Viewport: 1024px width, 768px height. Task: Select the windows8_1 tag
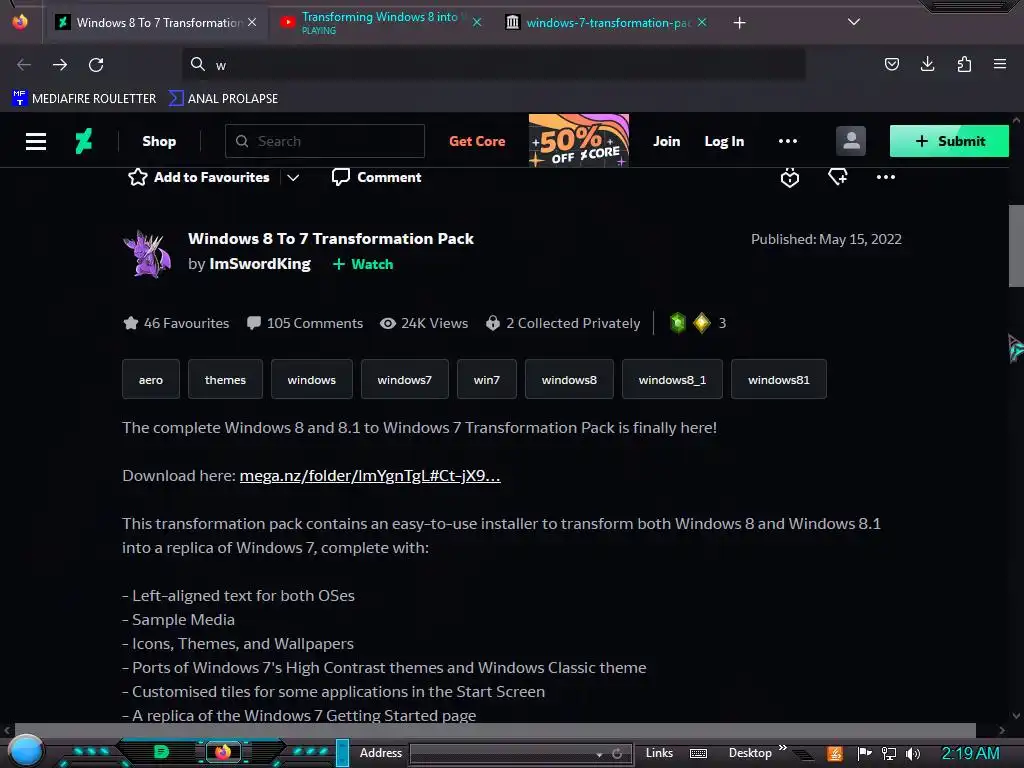(672, 379)
